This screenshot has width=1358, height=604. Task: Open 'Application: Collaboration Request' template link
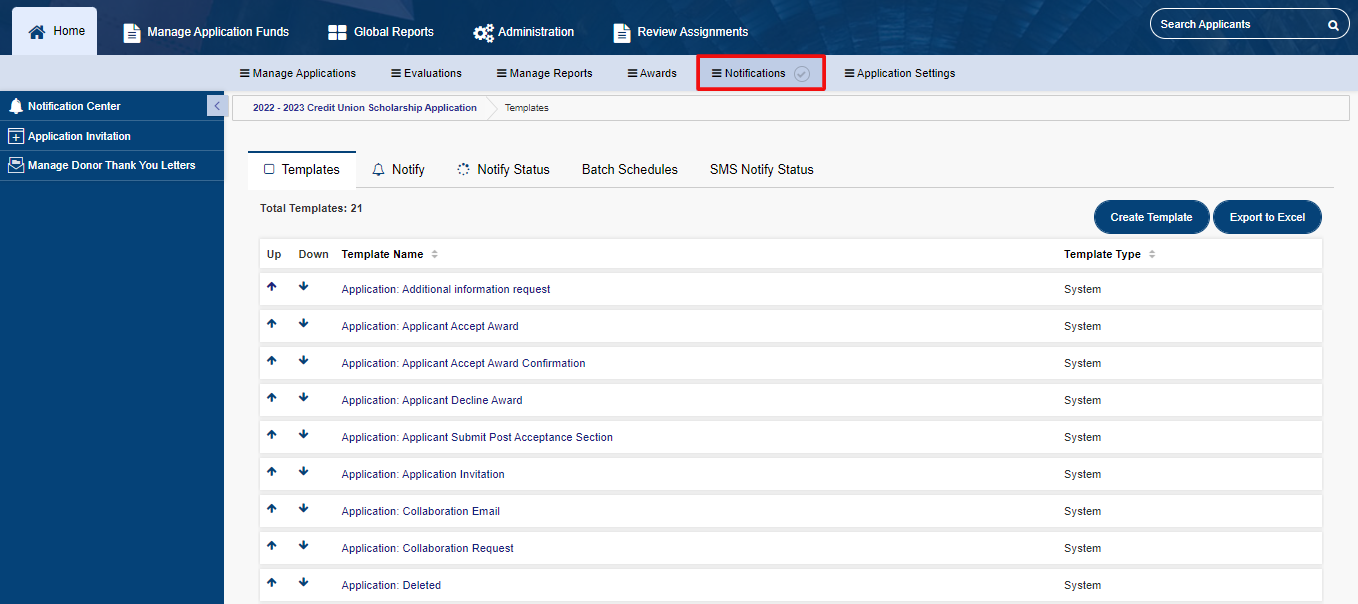[428, 548]
